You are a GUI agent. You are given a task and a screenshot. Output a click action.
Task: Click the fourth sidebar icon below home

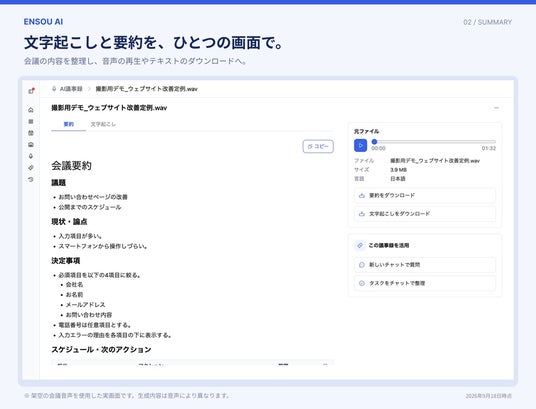click(x=31, y=145)
